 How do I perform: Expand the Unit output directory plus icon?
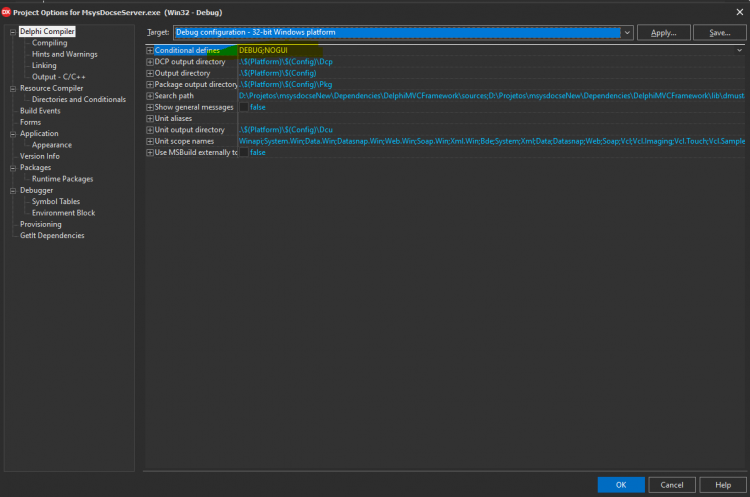[x=150, y=130]
